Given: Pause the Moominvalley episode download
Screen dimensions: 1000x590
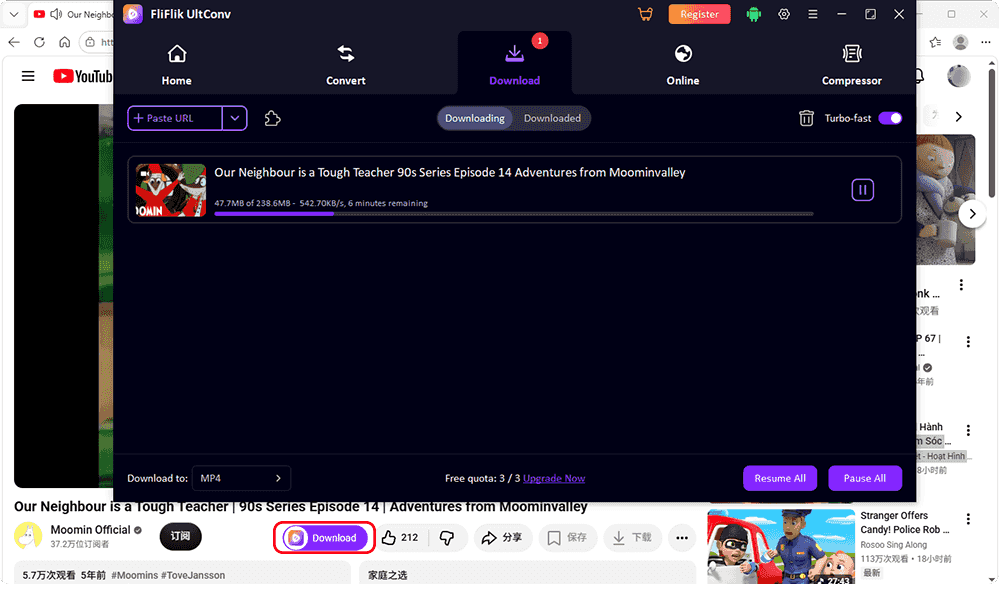Looking at the screenshot, I should click(862, 189).
